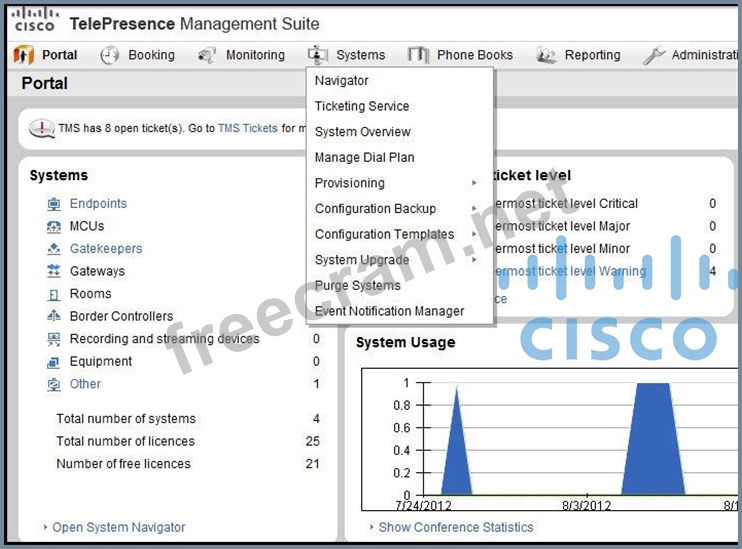Click the open tickets alert icon
Viewport: 742px width, 549px height.
42,129
